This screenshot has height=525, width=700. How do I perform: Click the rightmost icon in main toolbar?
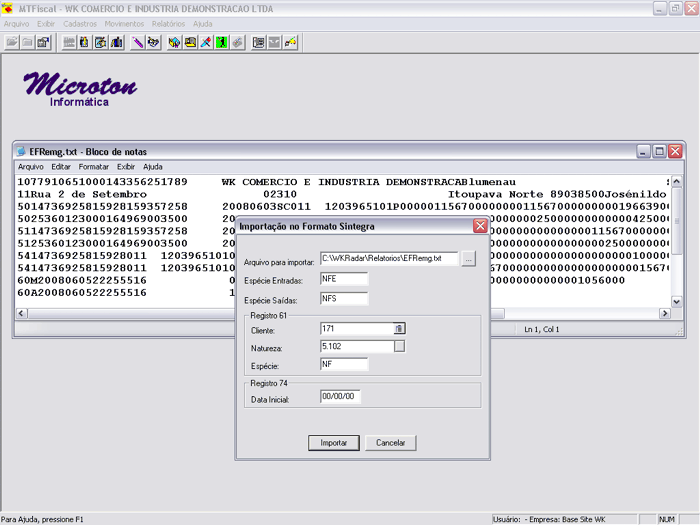coord(291,42)
